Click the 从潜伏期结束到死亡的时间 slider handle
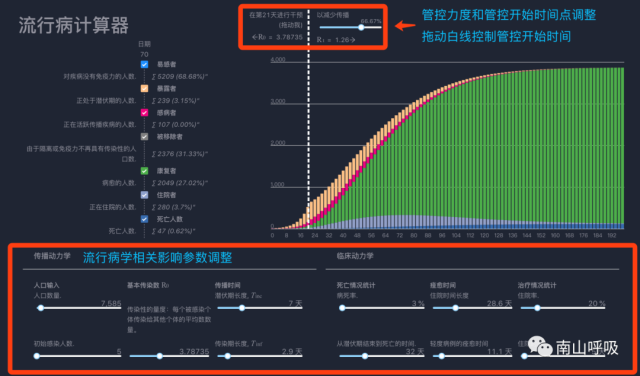Image resolution: width=640 pixels, height=376 pixels. click(x=364, y=356)
